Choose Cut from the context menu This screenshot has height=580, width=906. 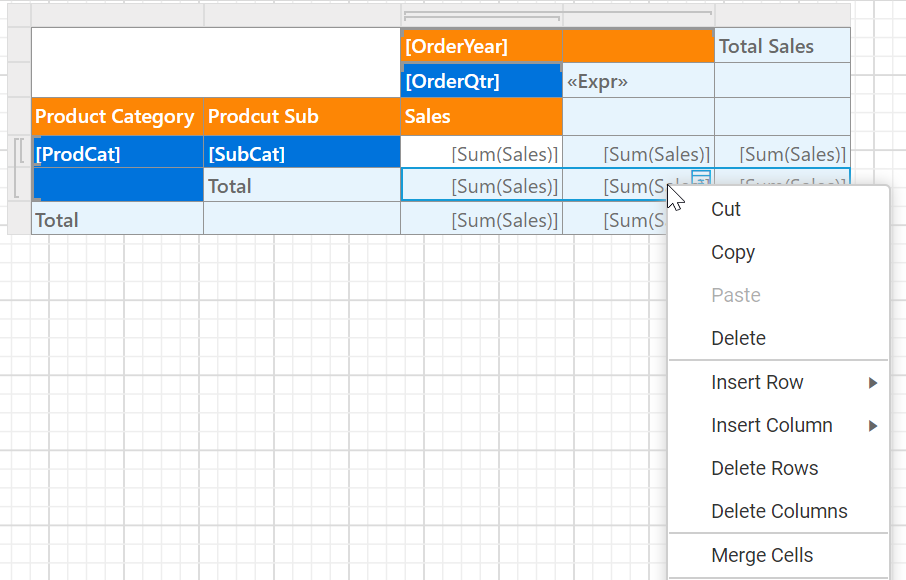click(726, 209)
